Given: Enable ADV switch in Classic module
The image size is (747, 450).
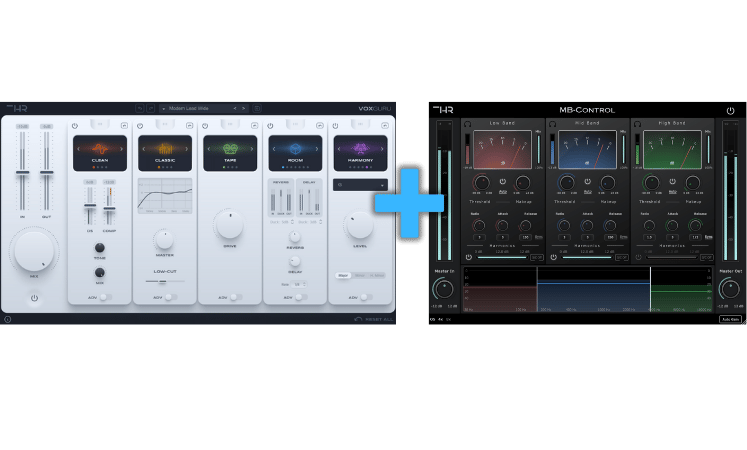Looking at the screenshot, I should pyautogui.click(x=171, y=297).
